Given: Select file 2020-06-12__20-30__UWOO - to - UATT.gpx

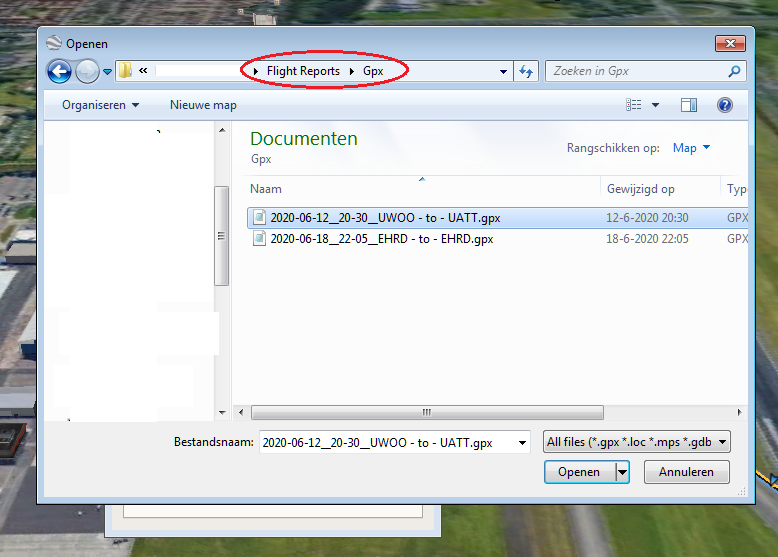Looking at the screenshot, I should tap(497, 218).
